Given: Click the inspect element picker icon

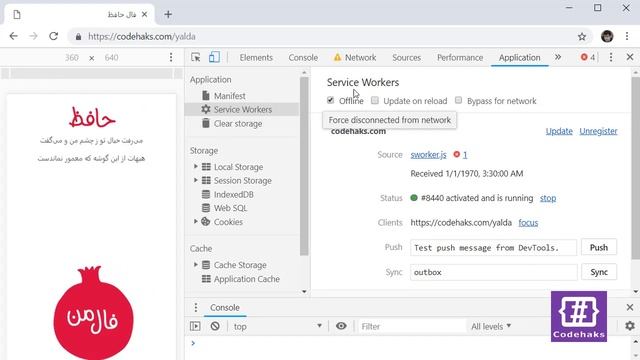Looking at the screenshot, I should [196, 58].
